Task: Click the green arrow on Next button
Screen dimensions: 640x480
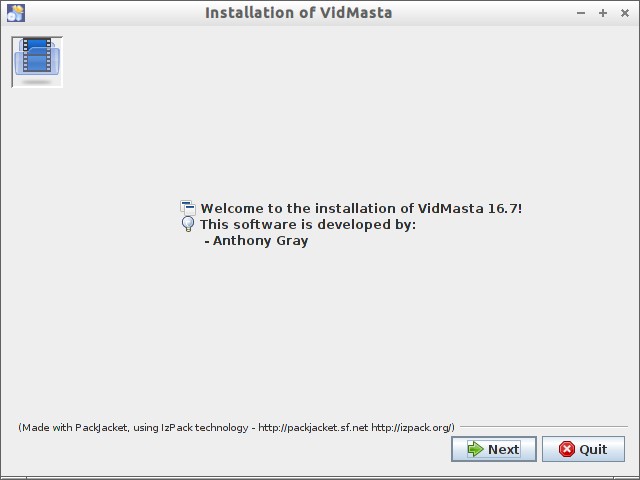Action: pyautogui.click(x=473, y=449)
